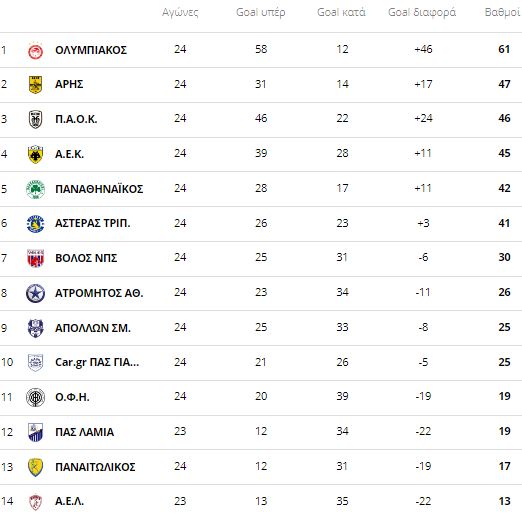Image resolution: width=522 pixels, height=513 pixels.
Task: Open the ΟΛΥΜΠΙΑΚΟΣ team name link
Action: click(x=91, y=50)
